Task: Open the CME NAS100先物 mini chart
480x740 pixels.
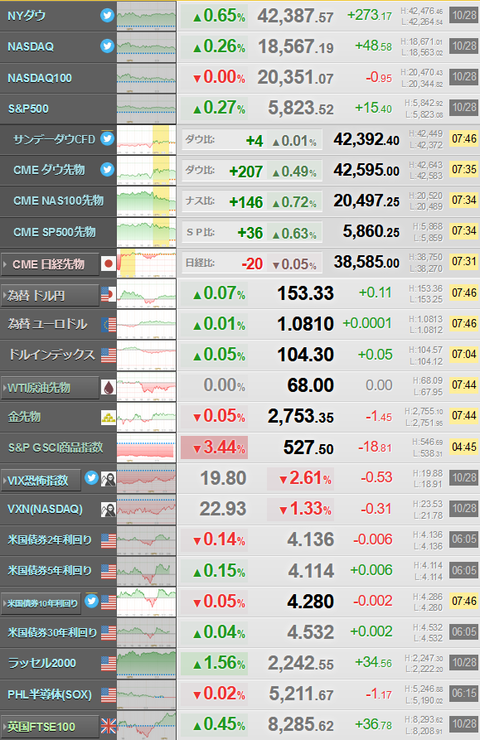Action: point(146,201)
